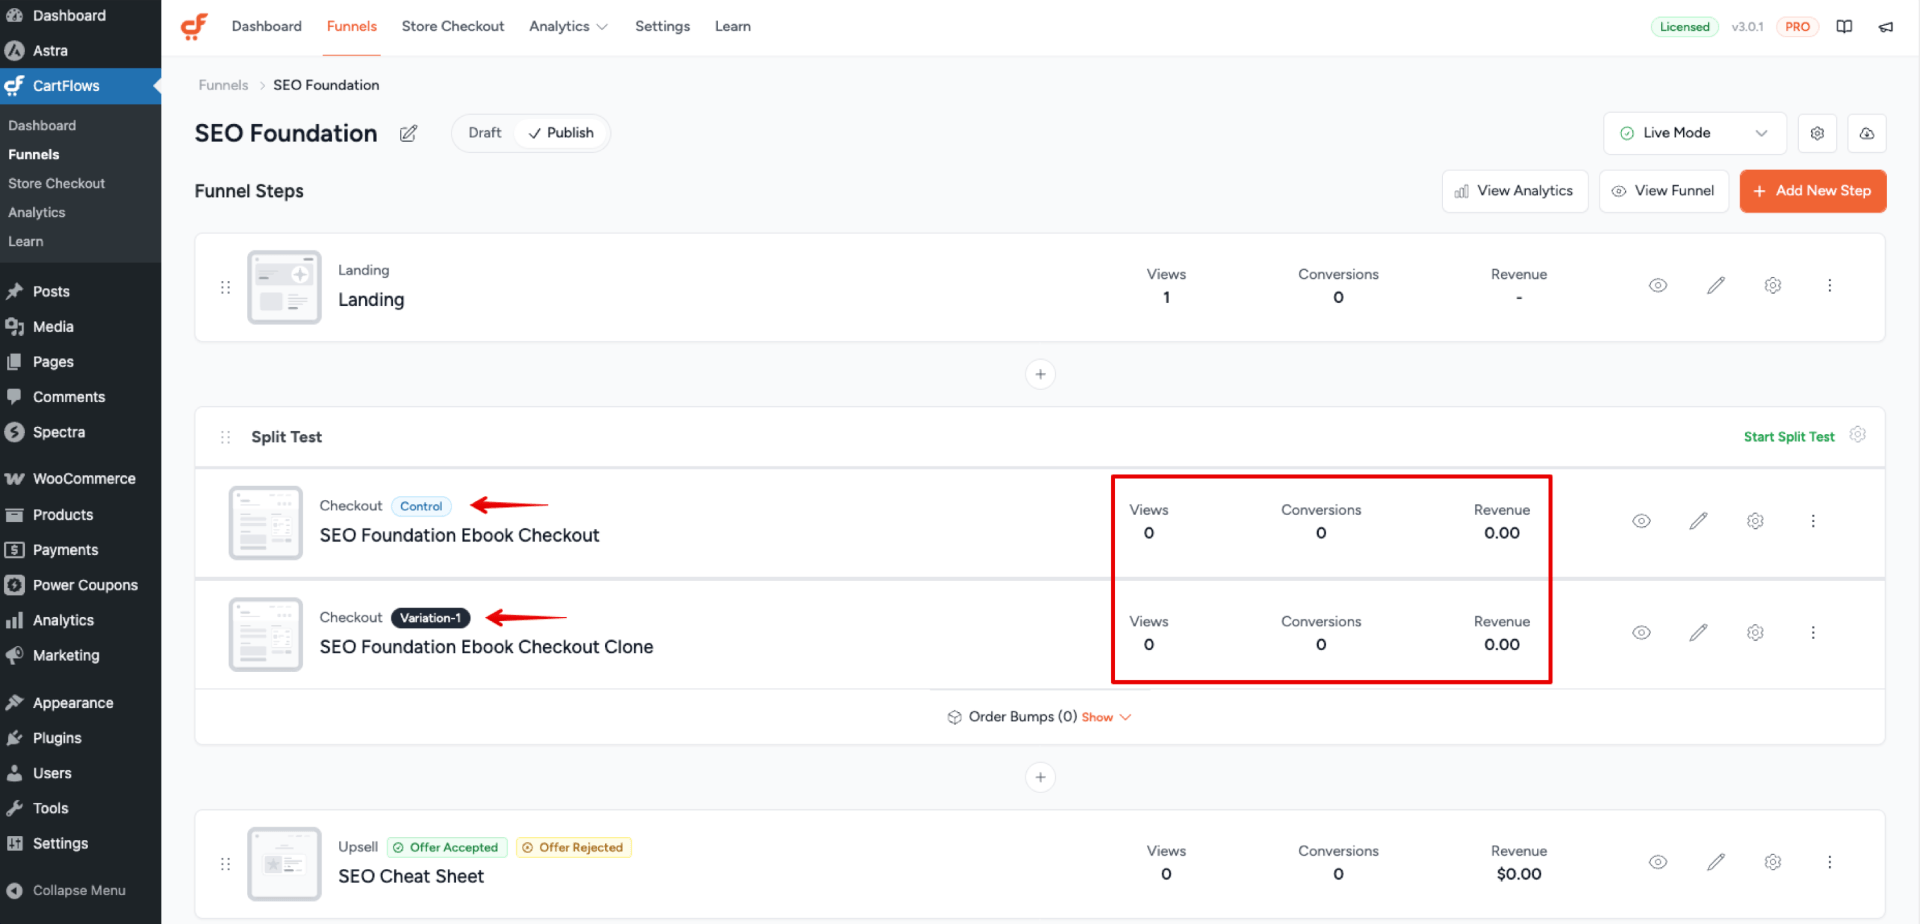Go to Funnels via breadcrumb link
This screenshot has height=924, width=1920.
(223, 85)
